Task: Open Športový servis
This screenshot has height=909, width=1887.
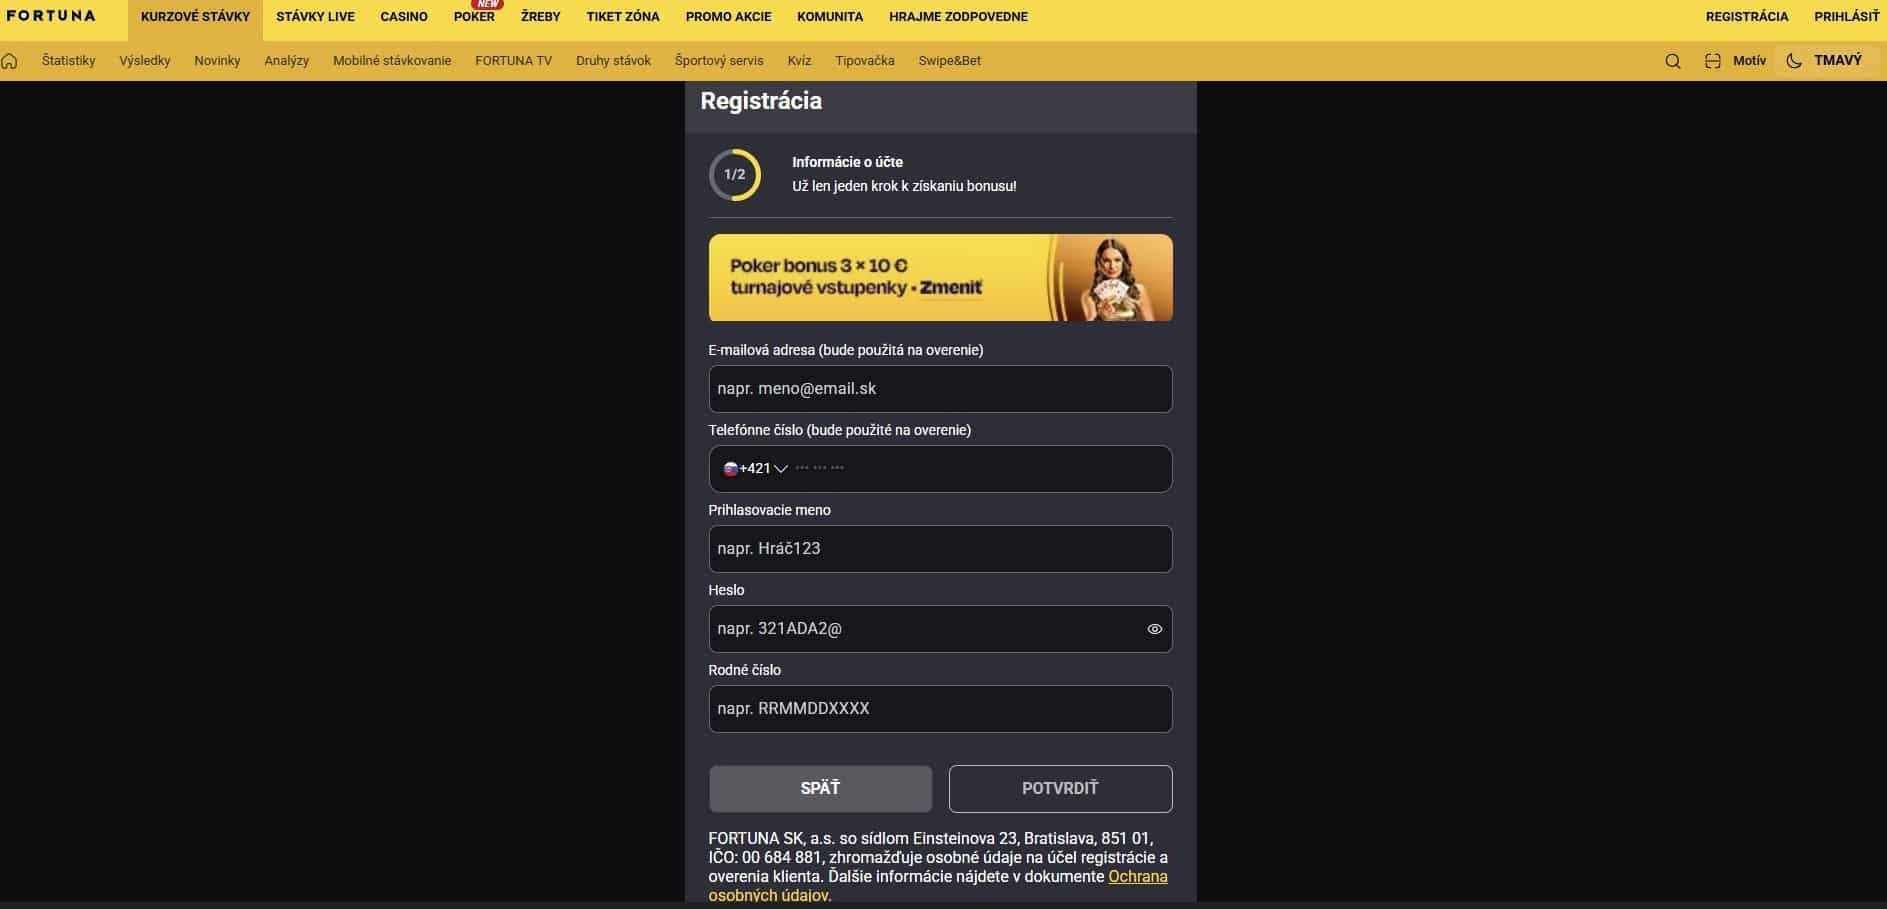Action: (719, 61)
